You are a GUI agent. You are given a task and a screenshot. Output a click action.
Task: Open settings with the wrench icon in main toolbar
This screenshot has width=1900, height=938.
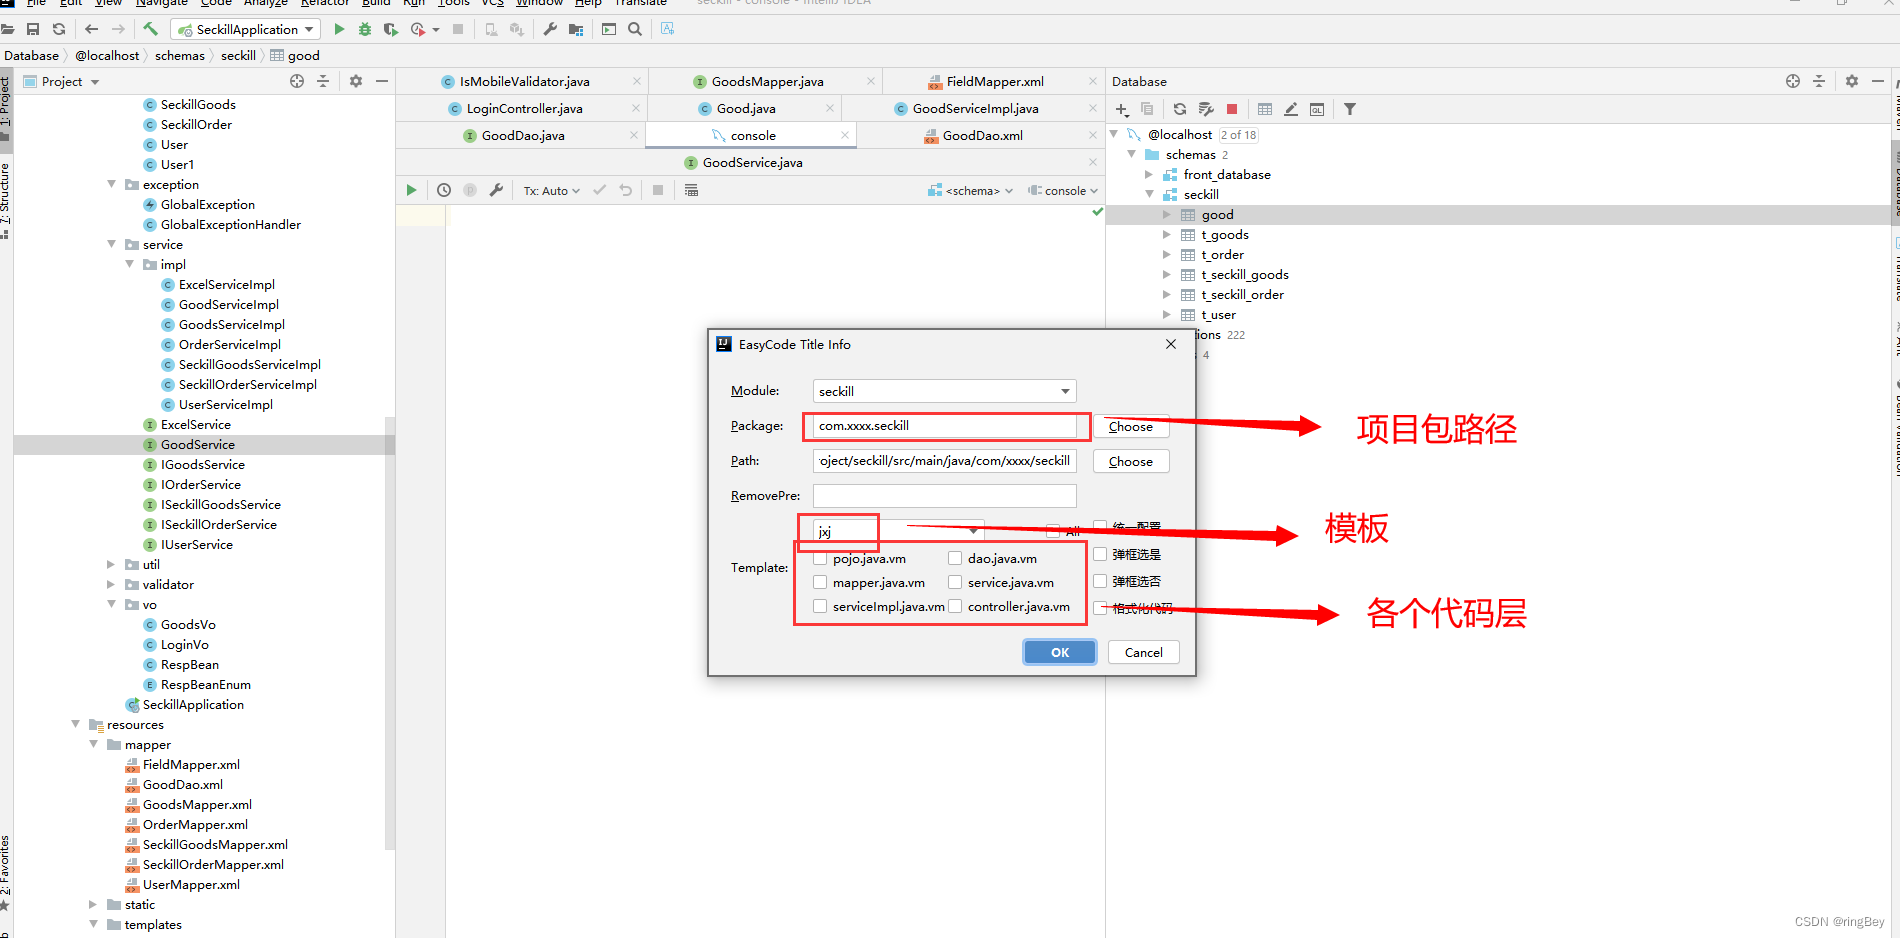pyautogui.click(x=550, y=29)
